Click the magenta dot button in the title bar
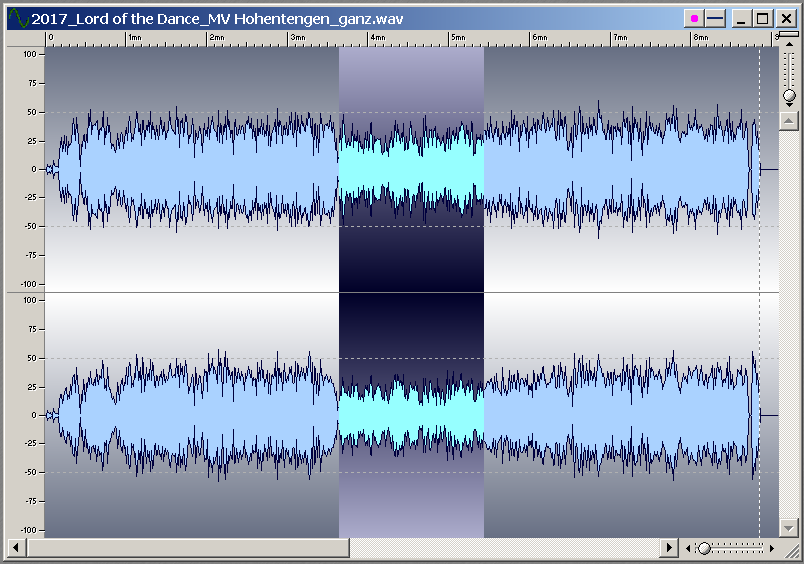Screen dimensions: 804x564 click(694, 19)
